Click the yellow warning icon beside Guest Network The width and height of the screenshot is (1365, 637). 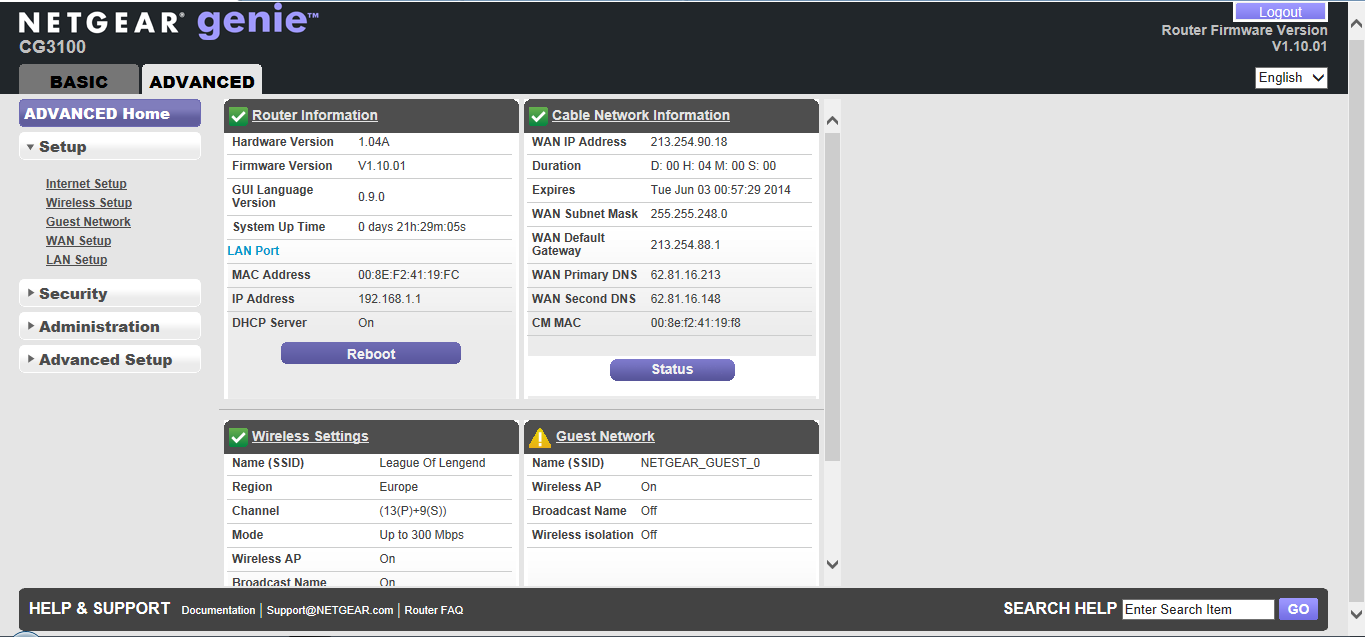(540, 437)
